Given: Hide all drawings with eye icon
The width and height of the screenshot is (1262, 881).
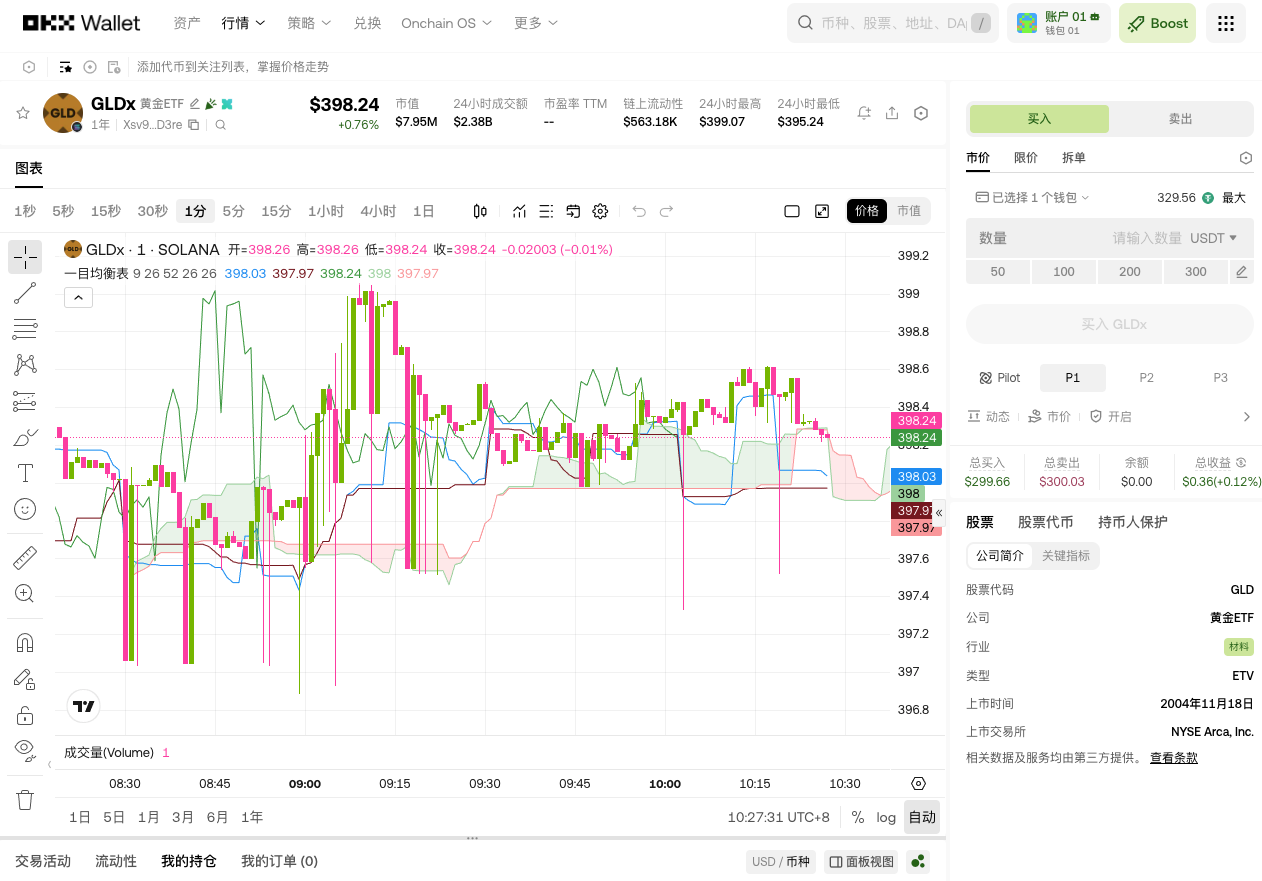Looking at the screenshot, I should (x=25, y=749).
